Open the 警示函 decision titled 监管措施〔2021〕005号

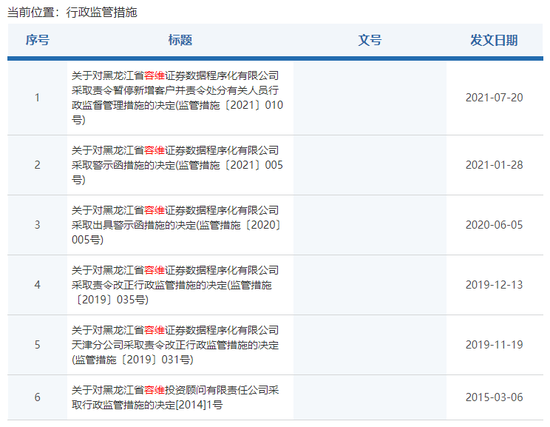point(177,165)
